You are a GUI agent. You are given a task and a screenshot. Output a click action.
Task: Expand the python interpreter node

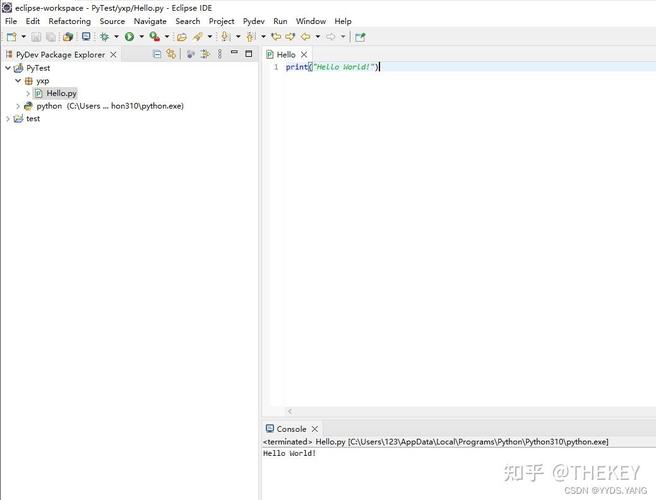click(x=17, y=106)
